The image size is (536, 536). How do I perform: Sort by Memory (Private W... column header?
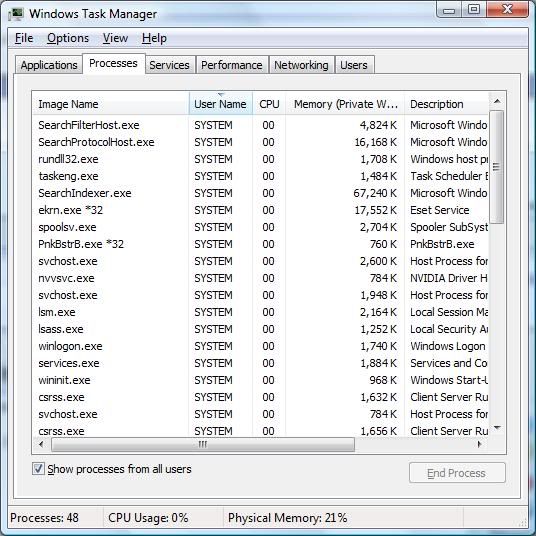pos(345,104)
